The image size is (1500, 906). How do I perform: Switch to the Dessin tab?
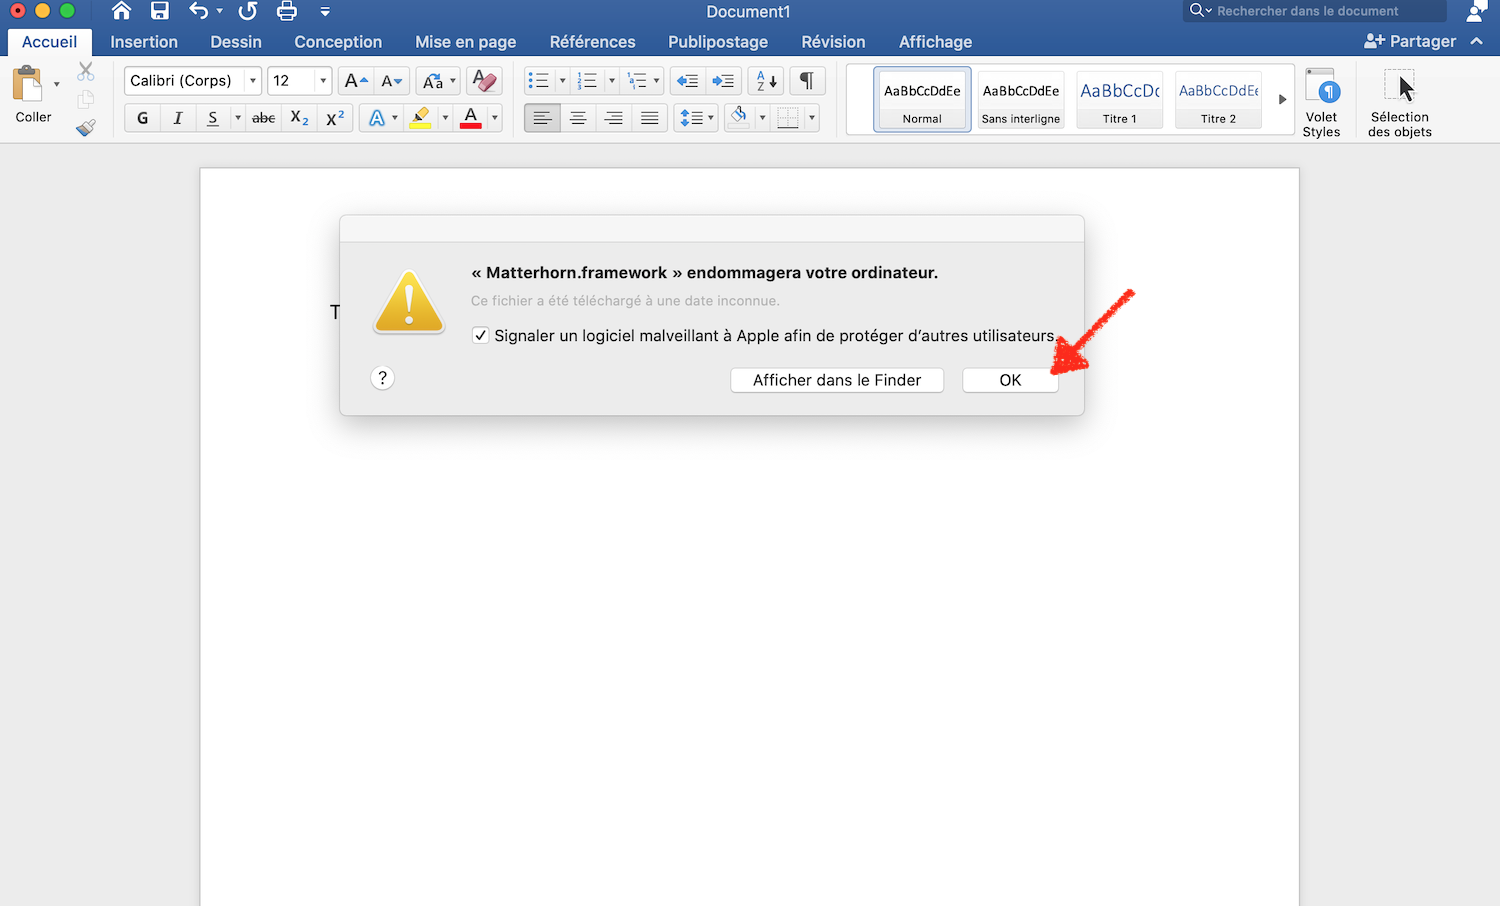click(236, 42)
